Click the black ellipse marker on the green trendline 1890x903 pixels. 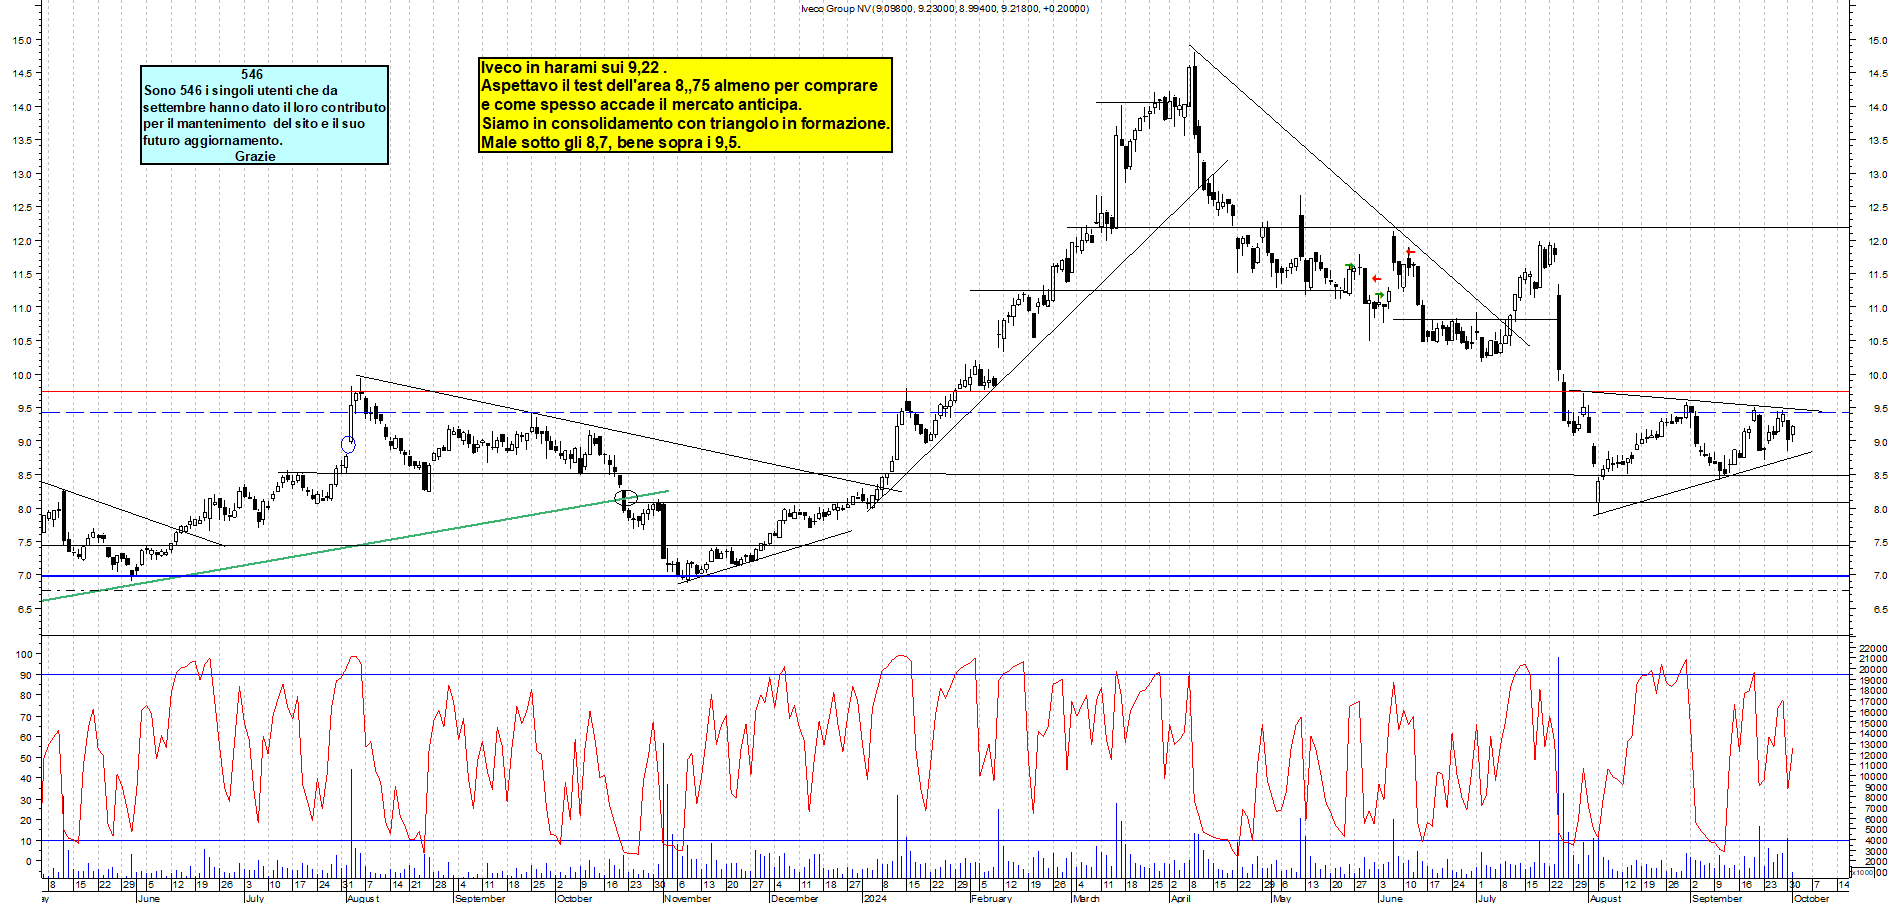point(626,497)
